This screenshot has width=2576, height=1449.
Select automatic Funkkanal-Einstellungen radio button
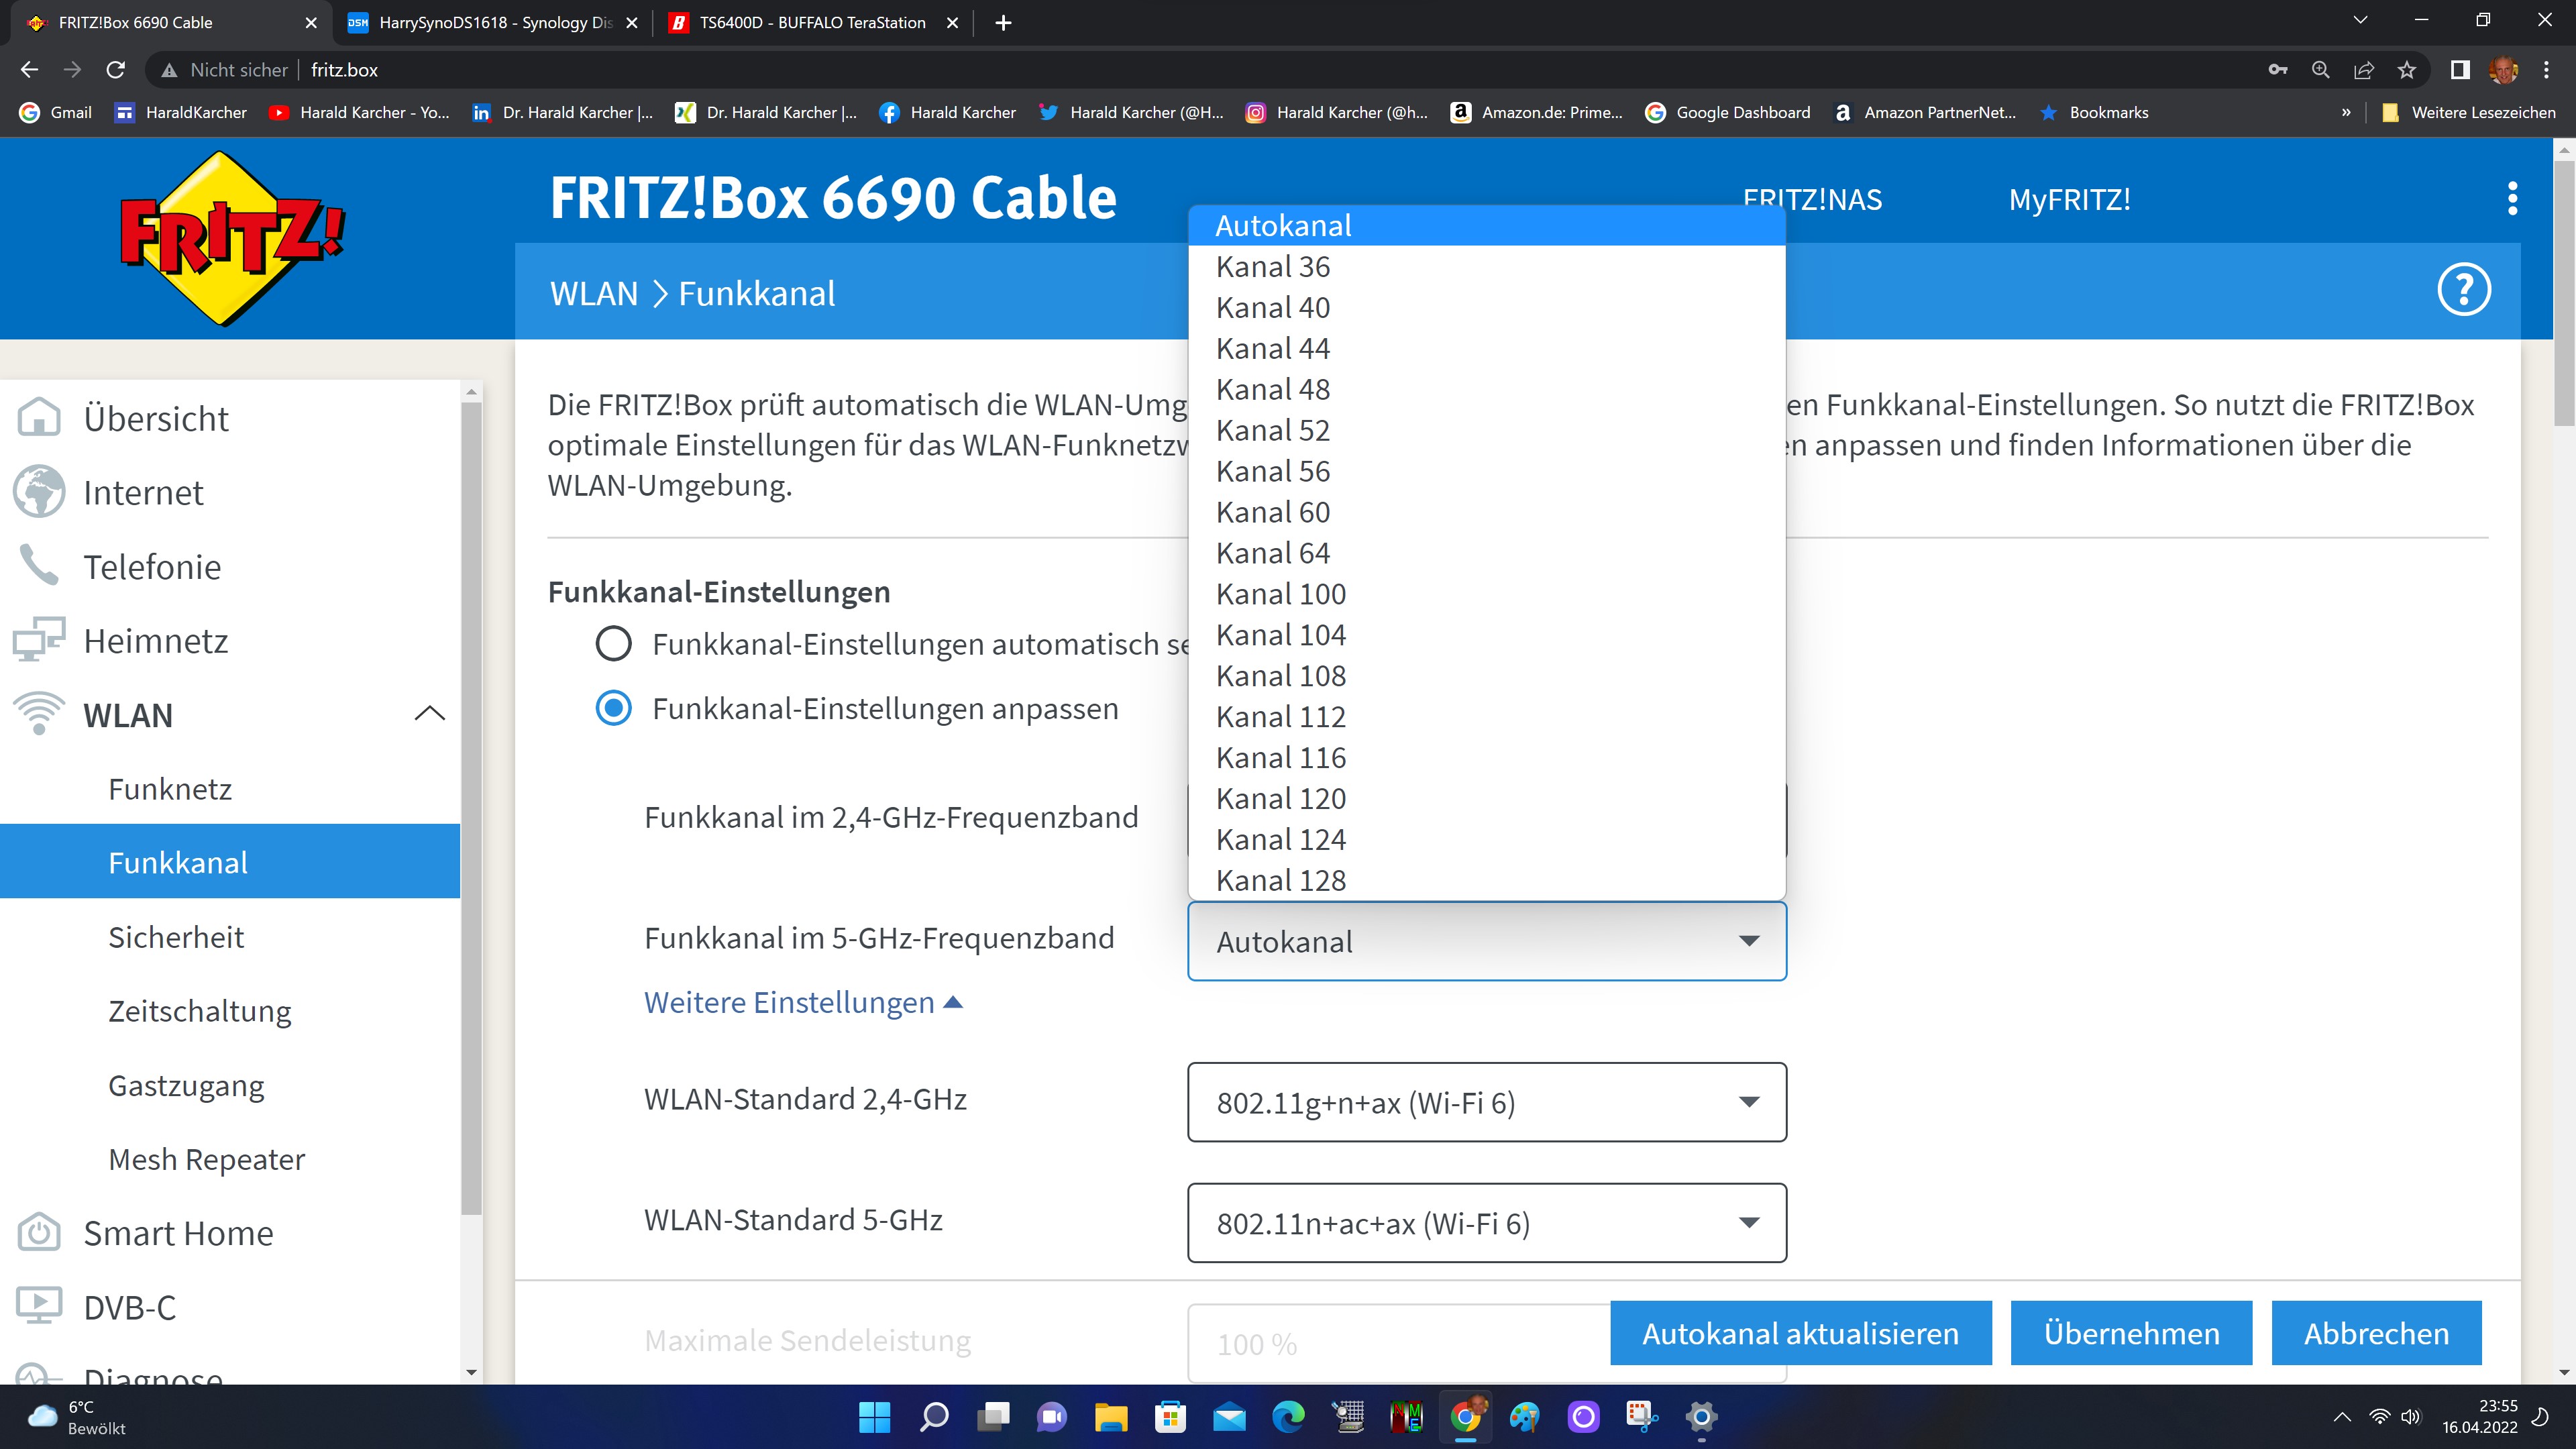click(x=613, y=644)
